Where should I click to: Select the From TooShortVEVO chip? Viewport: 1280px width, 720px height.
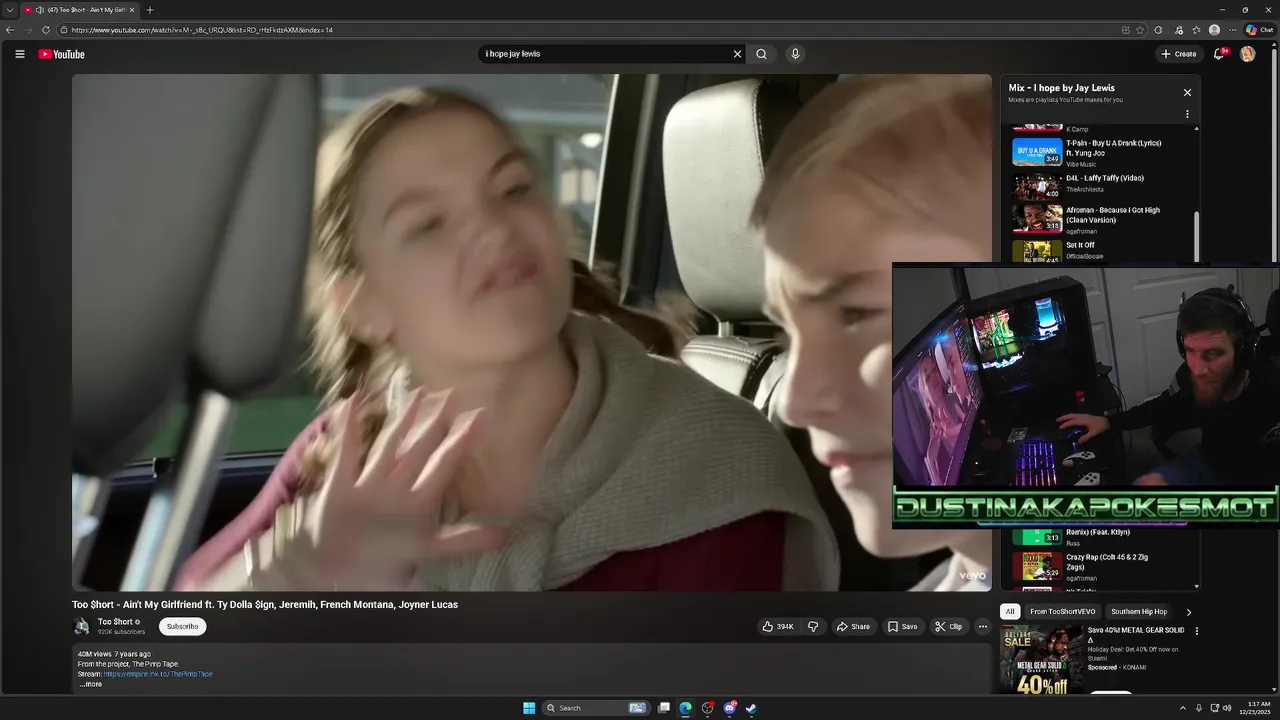click(1062, 612)
